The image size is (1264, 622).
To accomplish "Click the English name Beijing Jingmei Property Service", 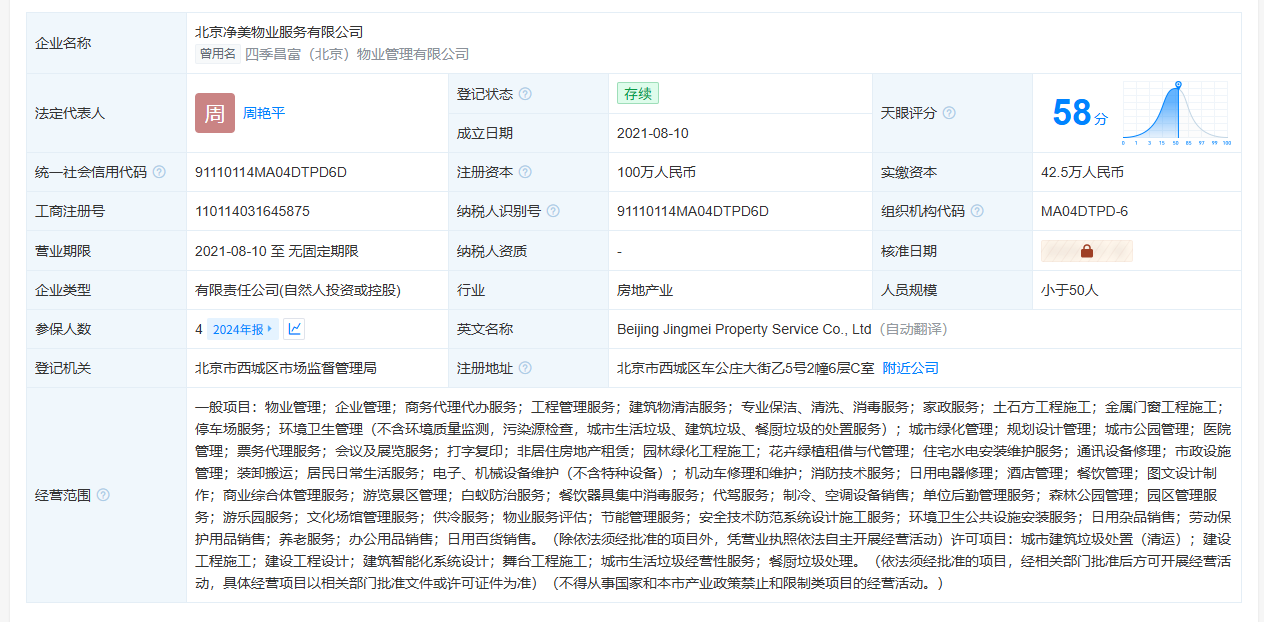I will click(745, 329).
